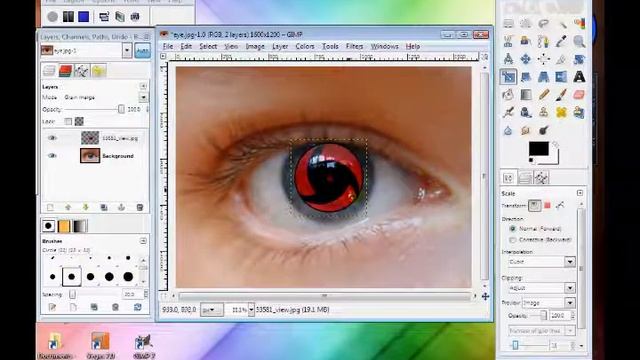The width and height of the screenshot is (640, 360).
Task: Select the Flip tool
Action: 562,77
